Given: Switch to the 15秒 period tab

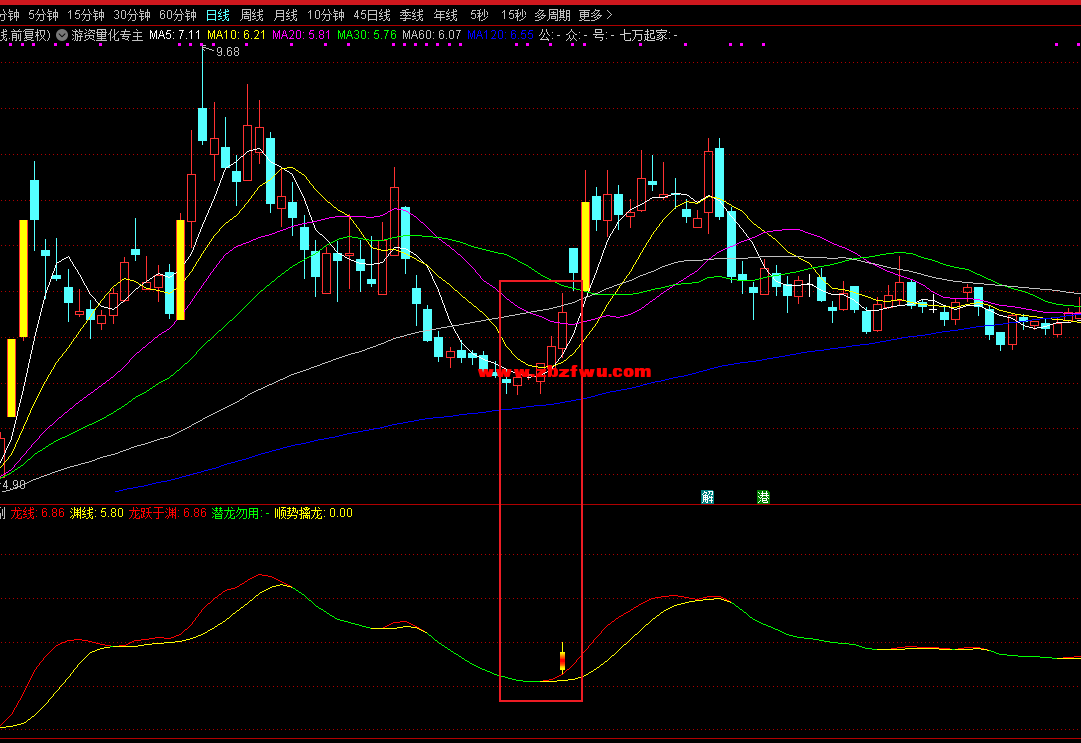Looking at the screenshot, I should pyautogui.click(x=514, y=15).
